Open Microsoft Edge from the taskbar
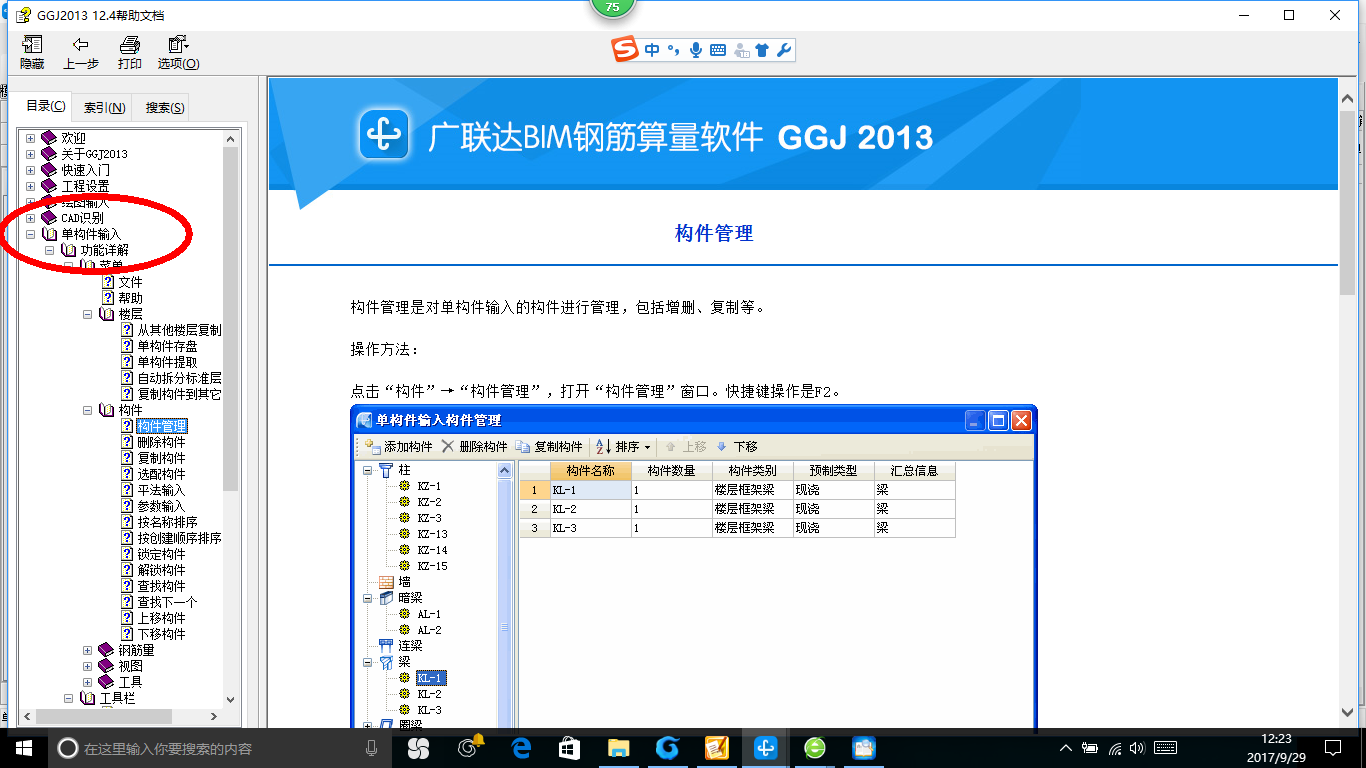 click(520, 748)
